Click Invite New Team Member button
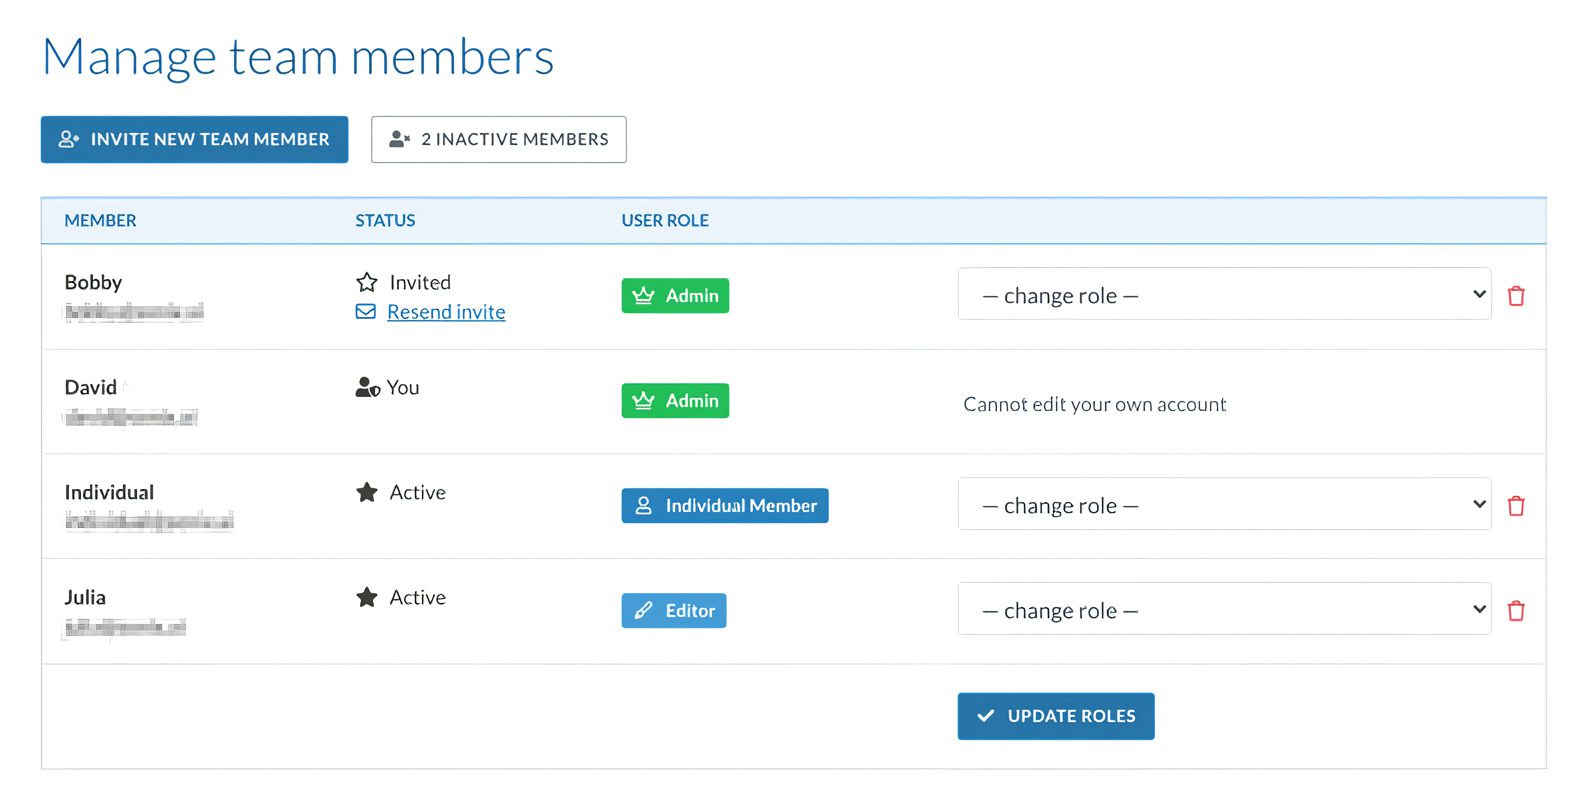1580x790 pixels. tap(194, 139)
